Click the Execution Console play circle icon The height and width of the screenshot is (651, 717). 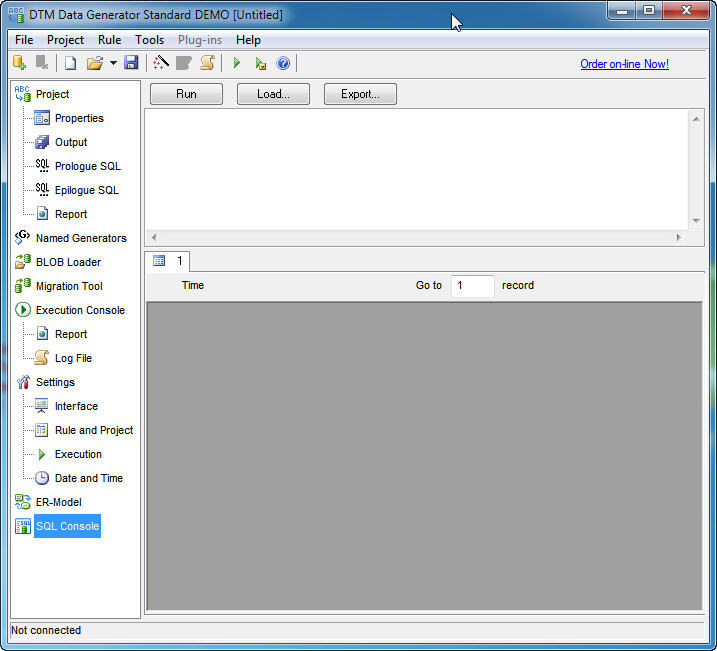coord(23,310)
